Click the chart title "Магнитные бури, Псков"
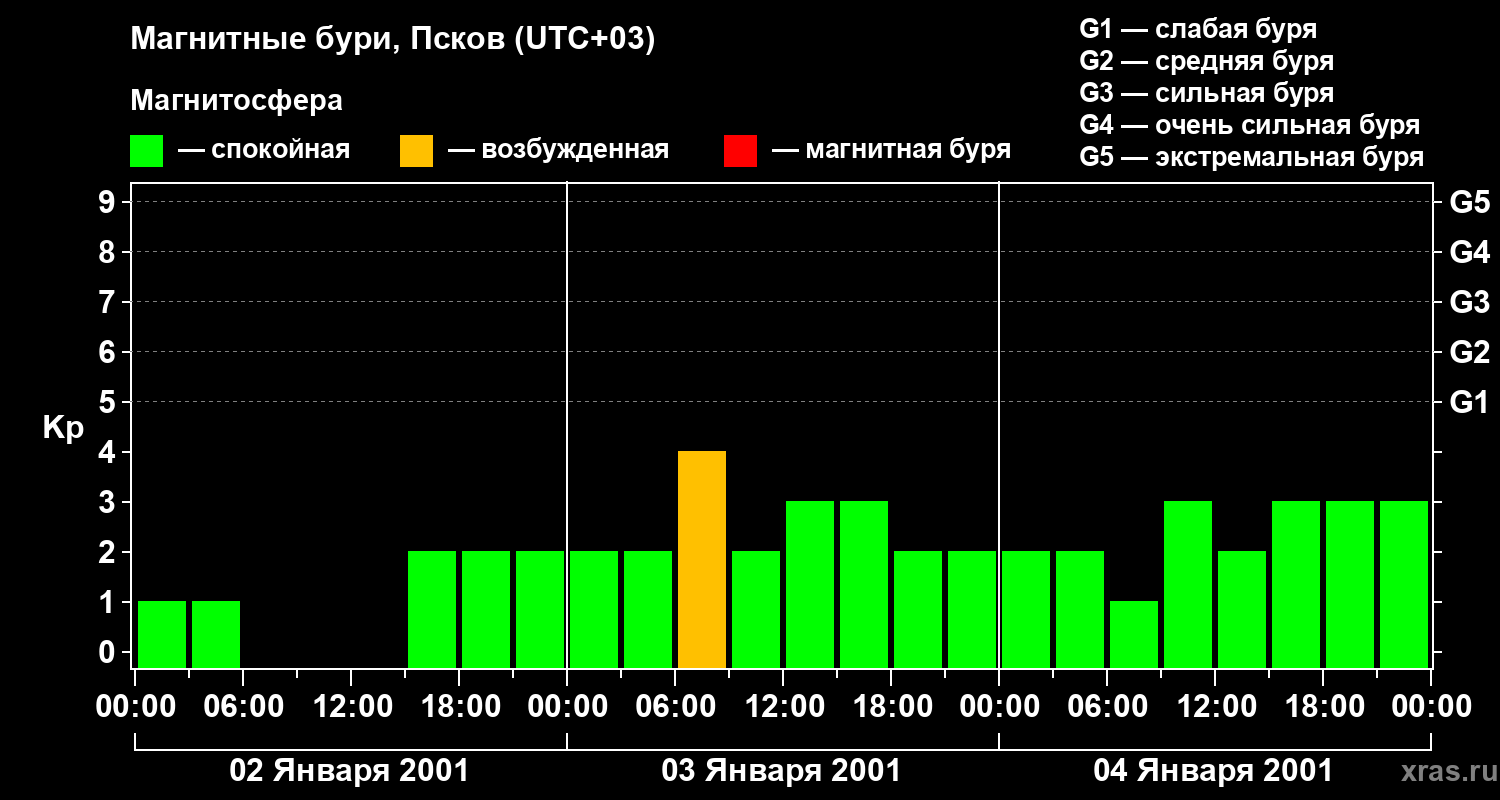 (392, 40)
